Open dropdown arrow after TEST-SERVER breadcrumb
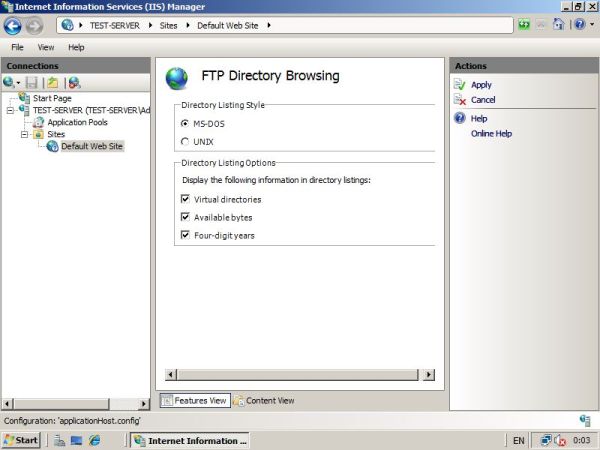600x450 pixels. pyautogui.click(x=150, y=25)
